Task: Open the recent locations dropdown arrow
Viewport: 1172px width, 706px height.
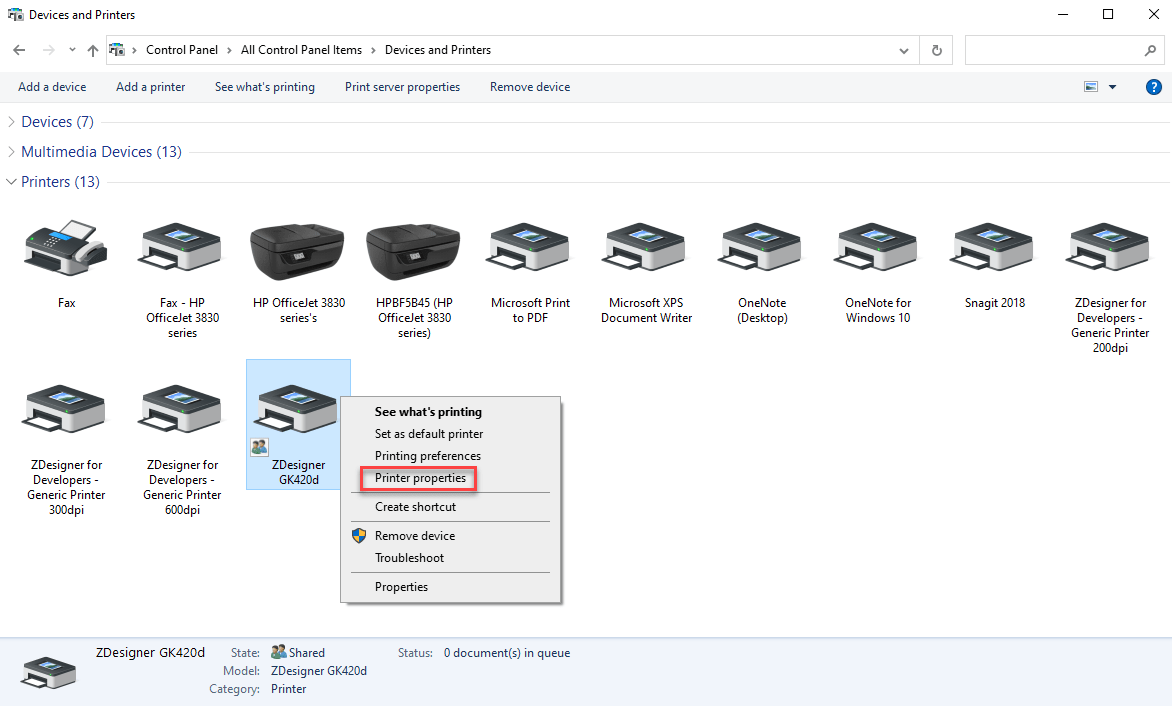Action: coord(72,50)
